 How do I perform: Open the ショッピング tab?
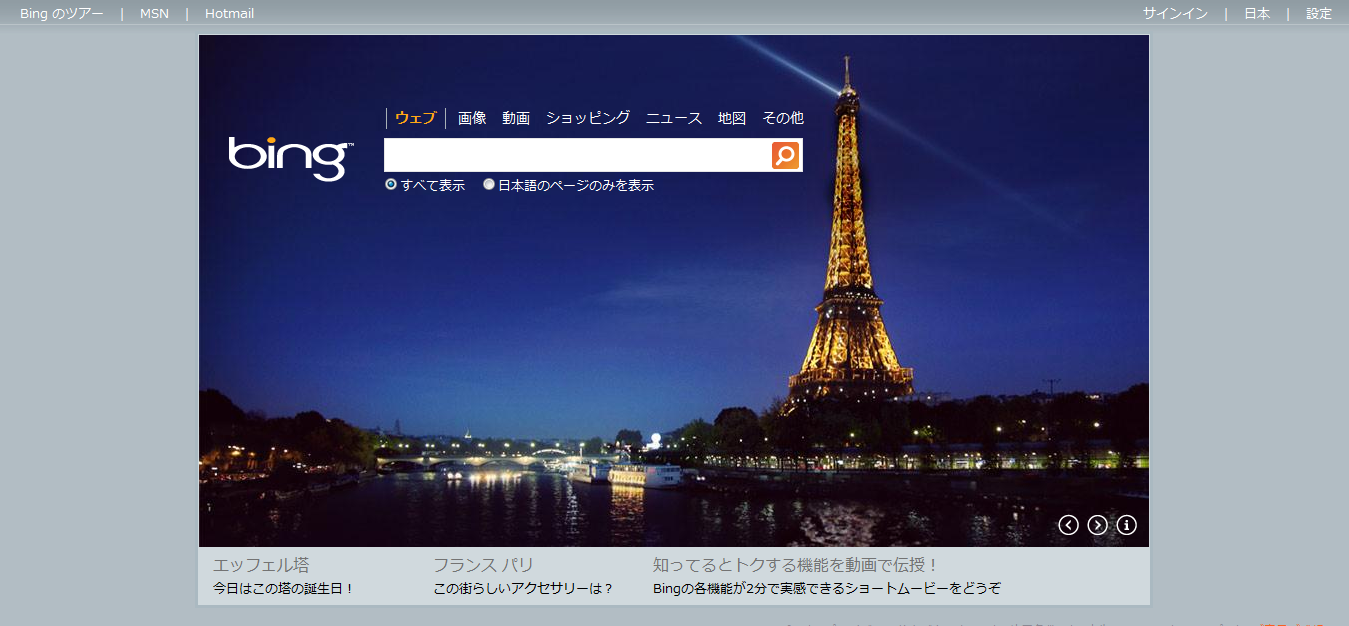[x=588, y=118]
